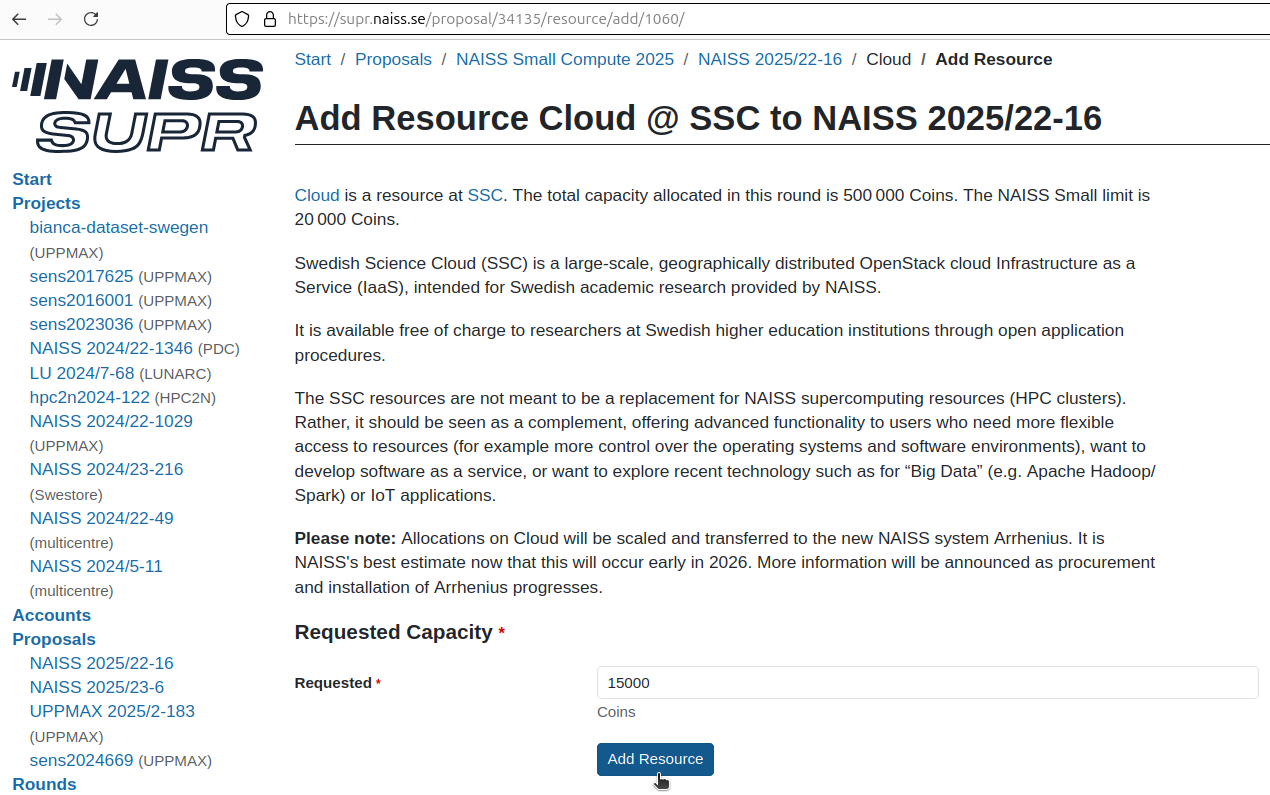Open the tracking protection shield icon

(x=240, y=18)
